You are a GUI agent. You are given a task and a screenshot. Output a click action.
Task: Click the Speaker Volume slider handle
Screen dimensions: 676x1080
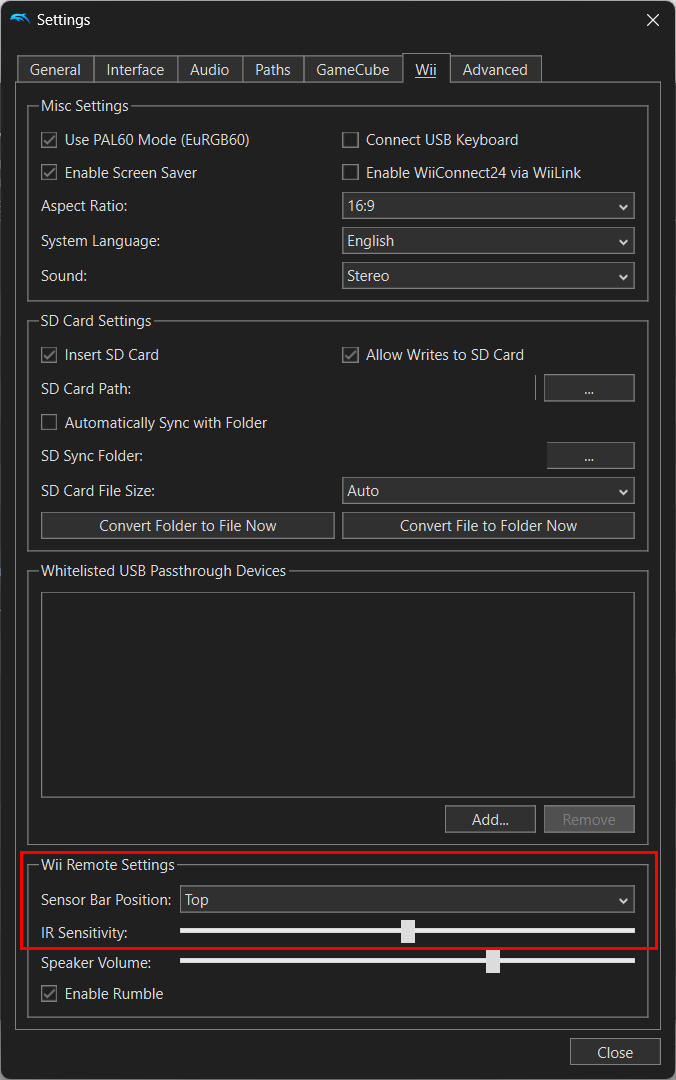tap(493, 961)
